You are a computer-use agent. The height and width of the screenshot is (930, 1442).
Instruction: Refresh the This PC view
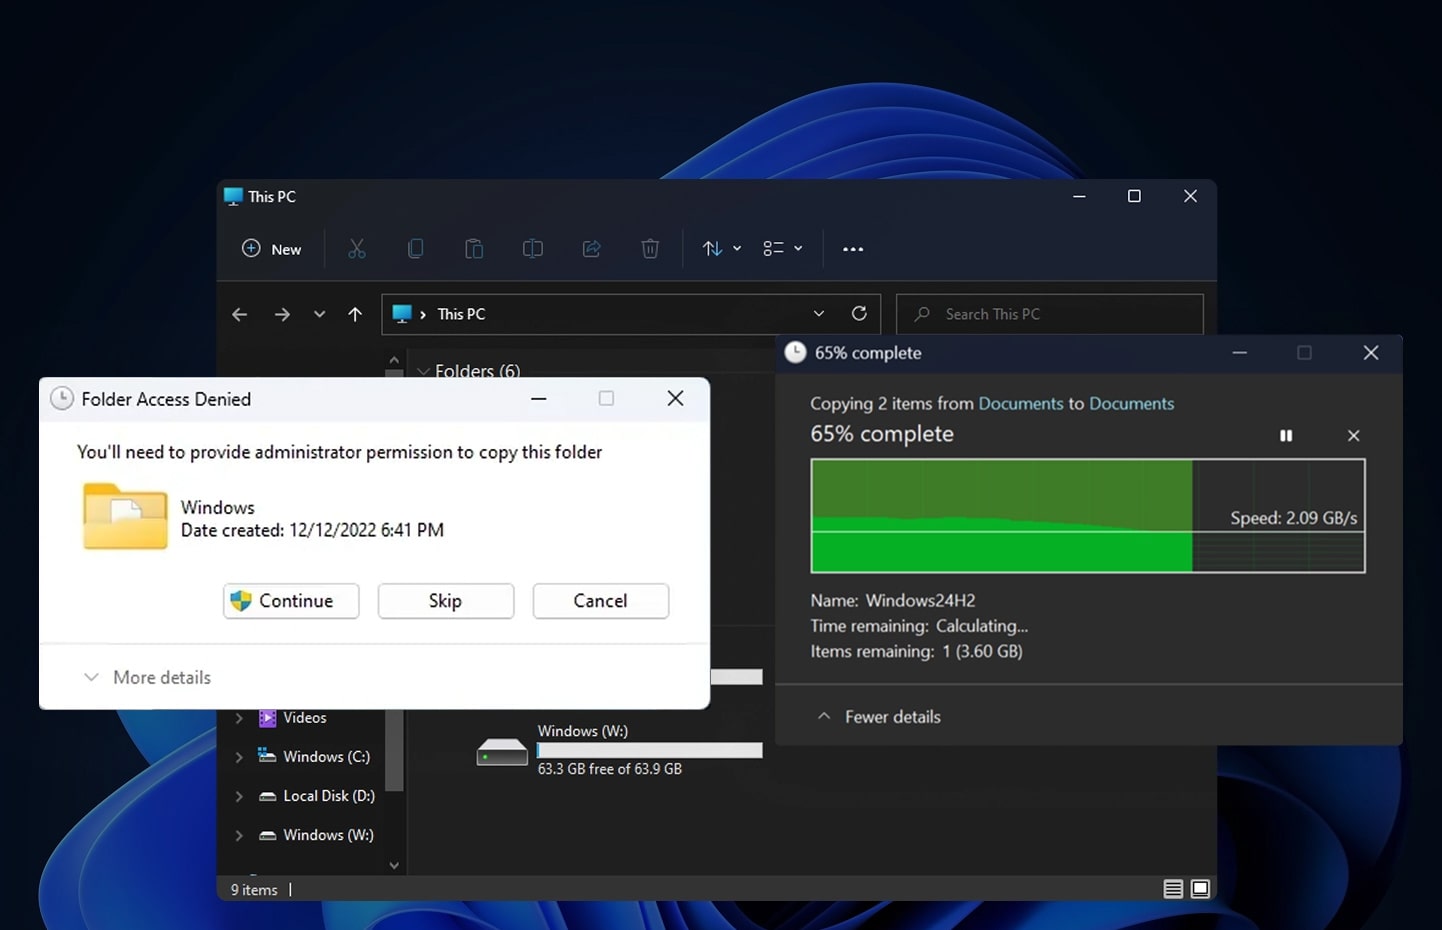[x=859, y=314]
